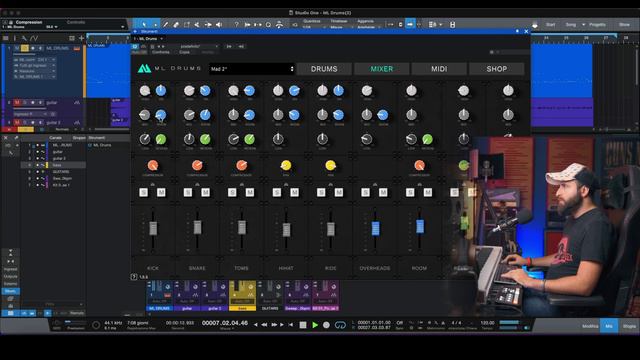Expand the ML DRUMS track first inspector dropdown
The height and width of the screenshot is (360, 640).
point(53,60)
